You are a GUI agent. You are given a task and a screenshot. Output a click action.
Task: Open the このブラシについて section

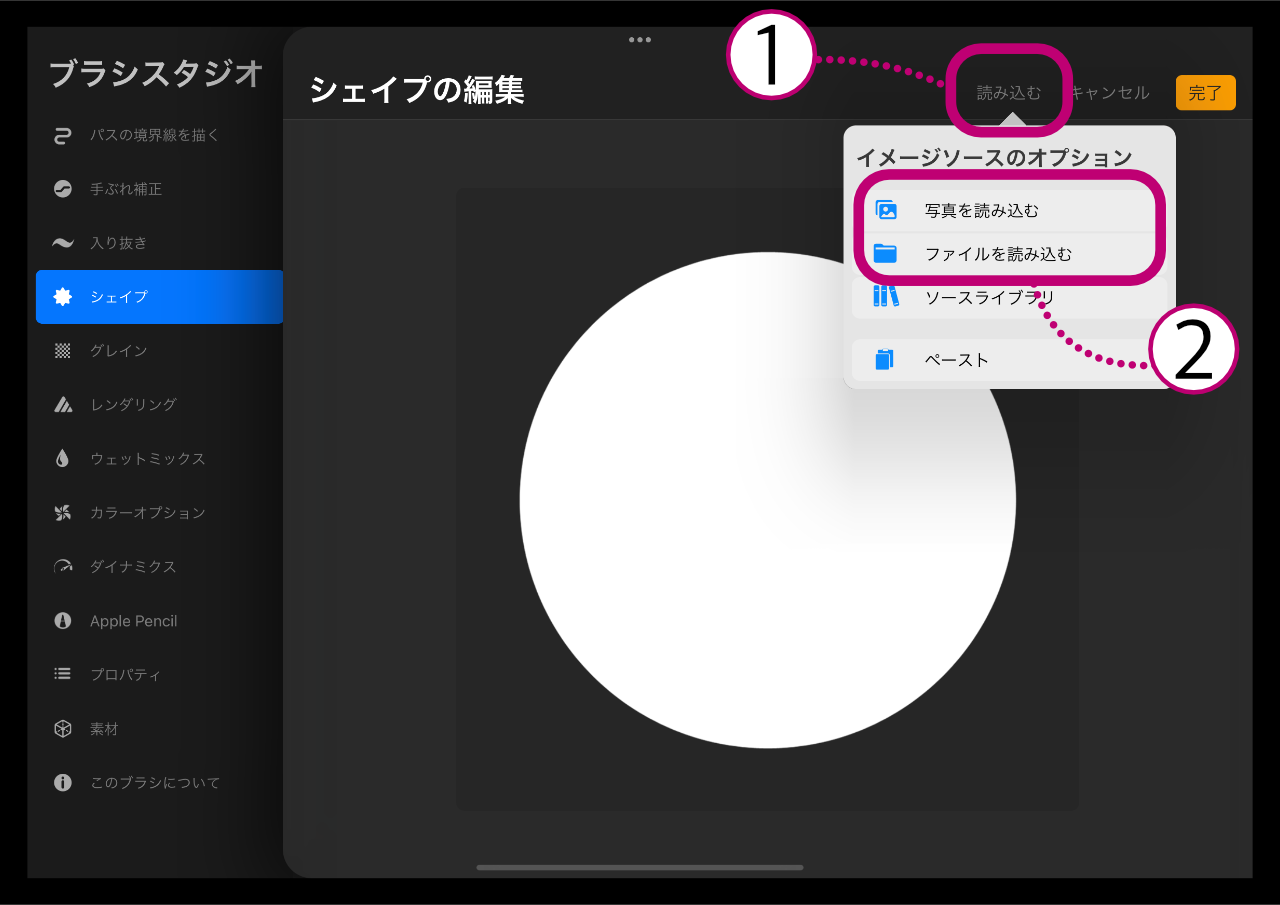tap(154, 783)
